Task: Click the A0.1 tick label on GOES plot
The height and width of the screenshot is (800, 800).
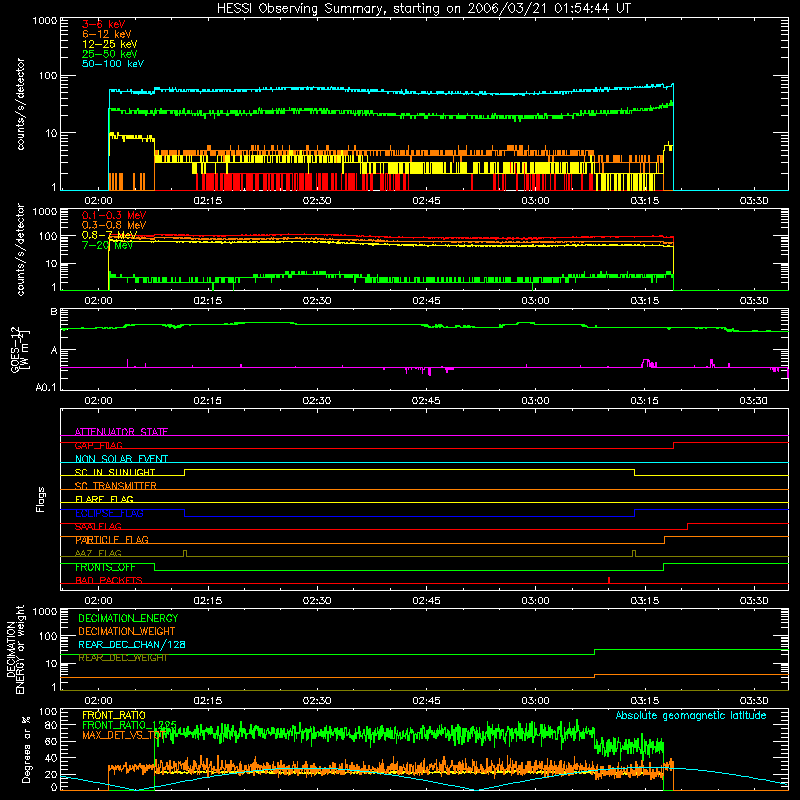Action: [x=46, y=387]
